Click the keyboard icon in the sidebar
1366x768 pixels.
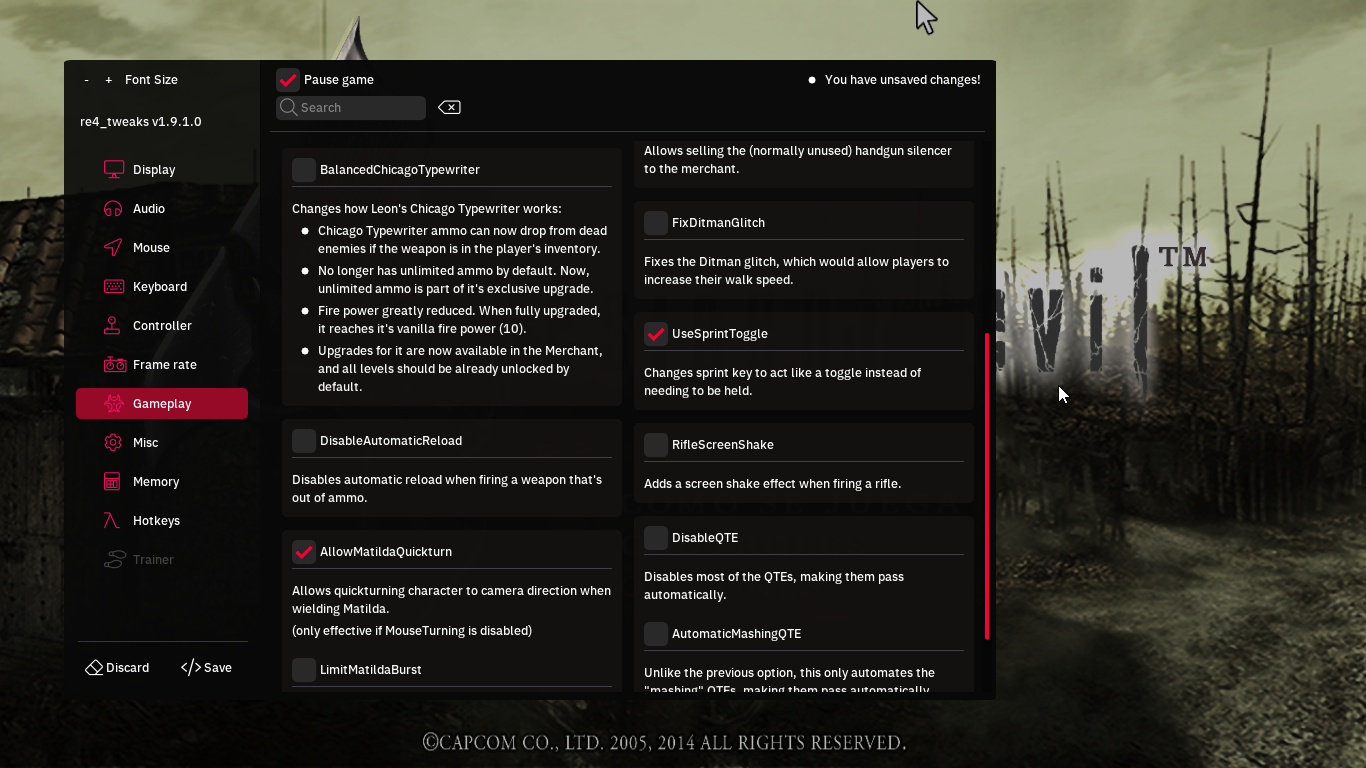pos(114,287)
